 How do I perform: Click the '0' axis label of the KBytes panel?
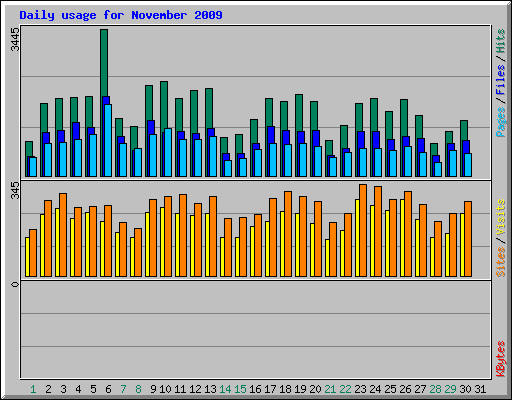[x=15, y=284]
